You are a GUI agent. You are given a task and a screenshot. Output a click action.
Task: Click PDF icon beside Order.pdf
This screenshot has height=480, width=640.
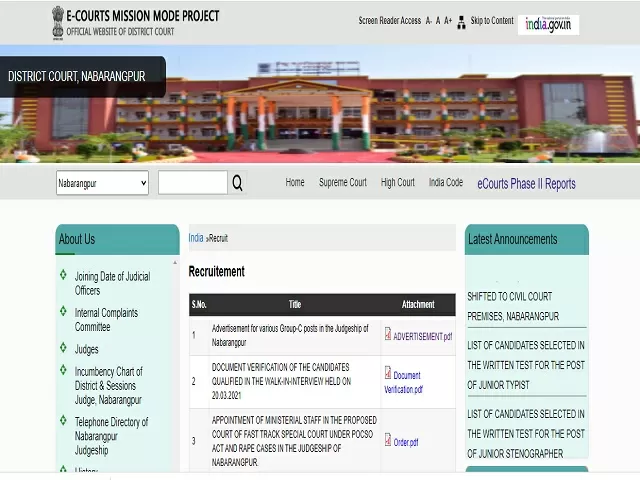click(388, 440)
